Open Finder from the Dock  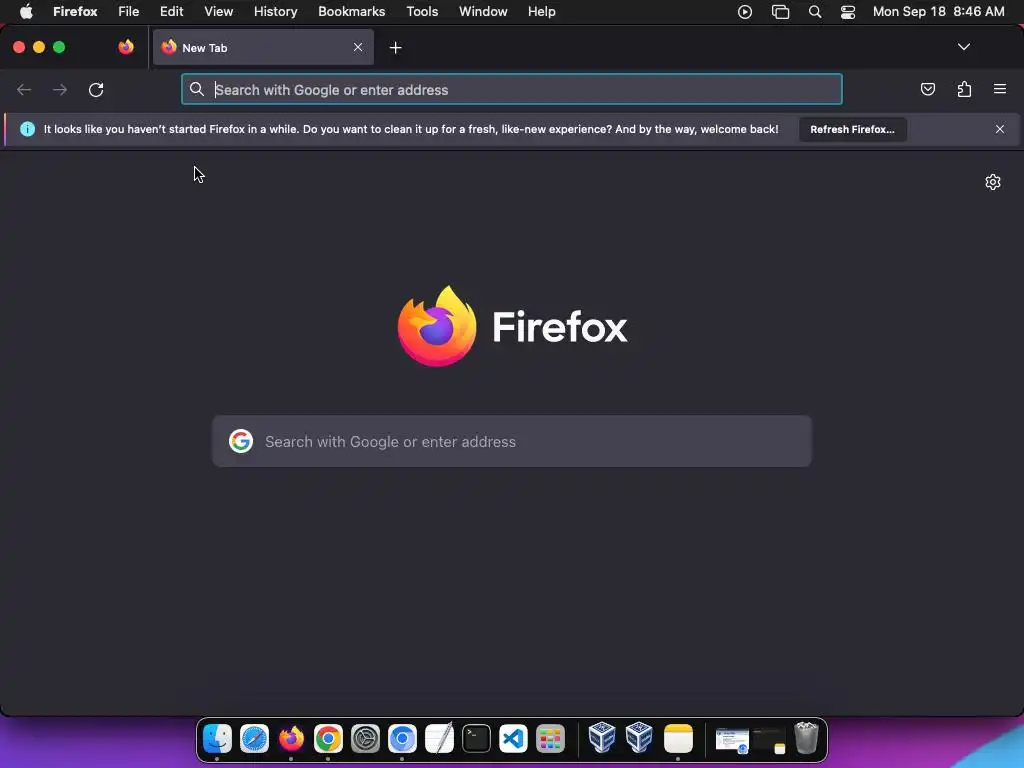217,739
